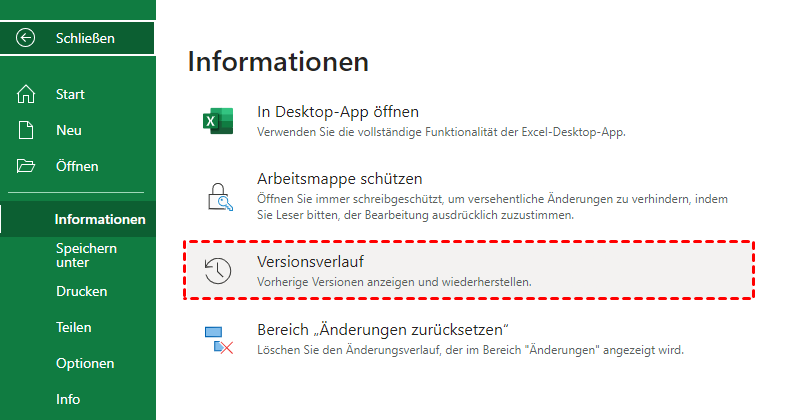Click the Öffnen folder icon
Image resolution: width=804 pixels, height=420 pixels.
tap(26, 166)
